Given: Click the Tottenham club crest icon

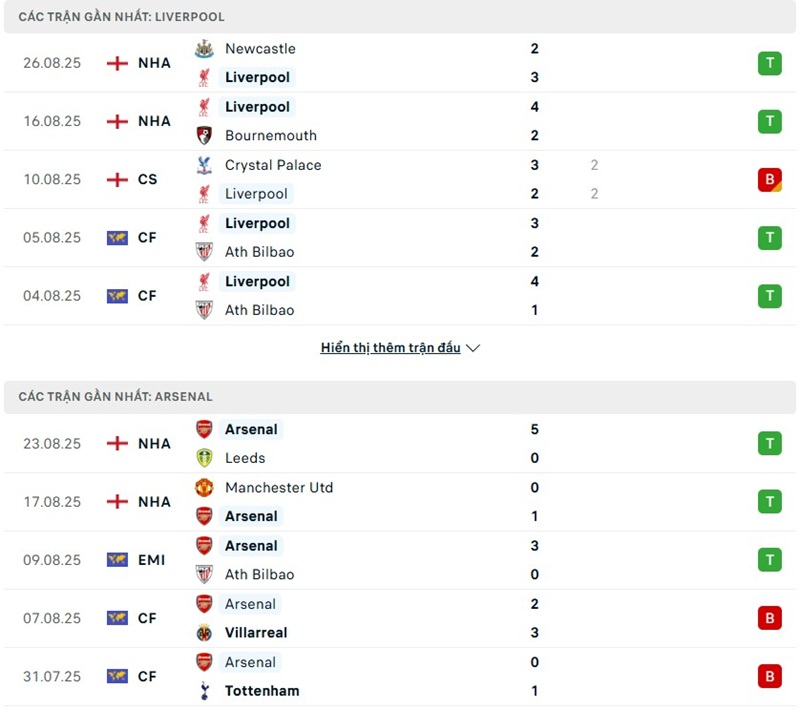Looking at the screenshot, I should (x=204, y=690).
